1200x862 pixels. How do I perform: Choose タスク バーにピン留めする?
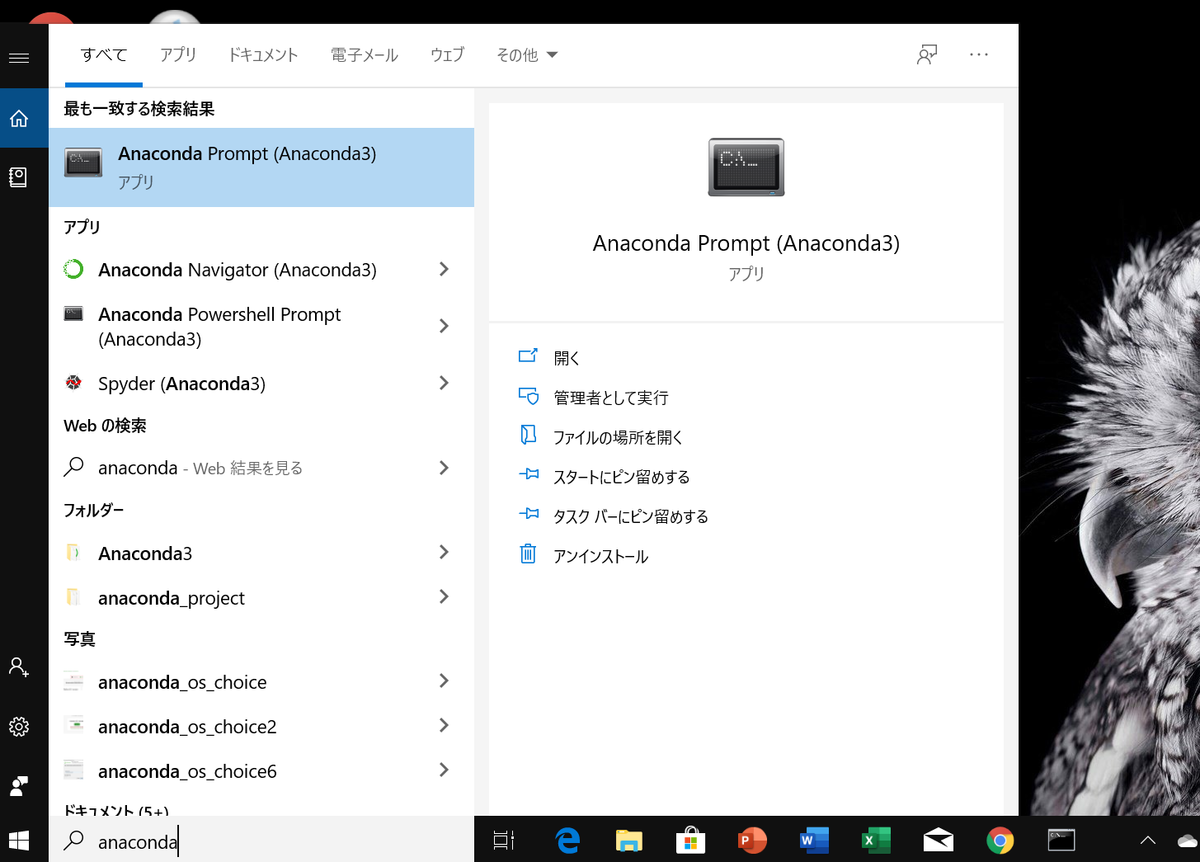(x=630, y=516)
